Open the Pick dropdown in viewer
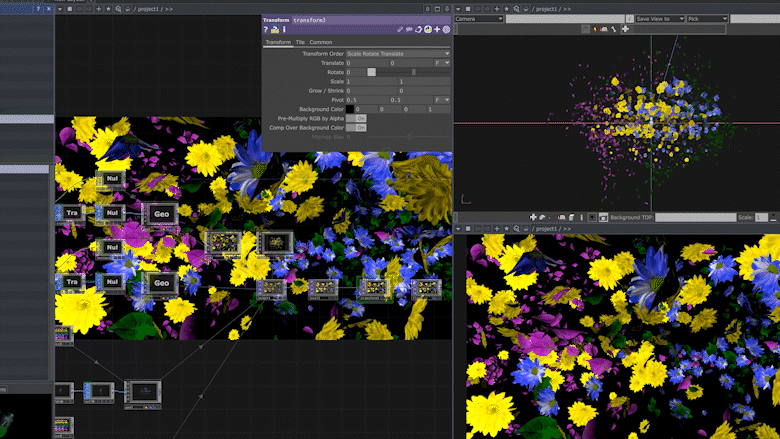Viewport: 780px width, 439px height. pyautogui.click(x=708, y=18)
